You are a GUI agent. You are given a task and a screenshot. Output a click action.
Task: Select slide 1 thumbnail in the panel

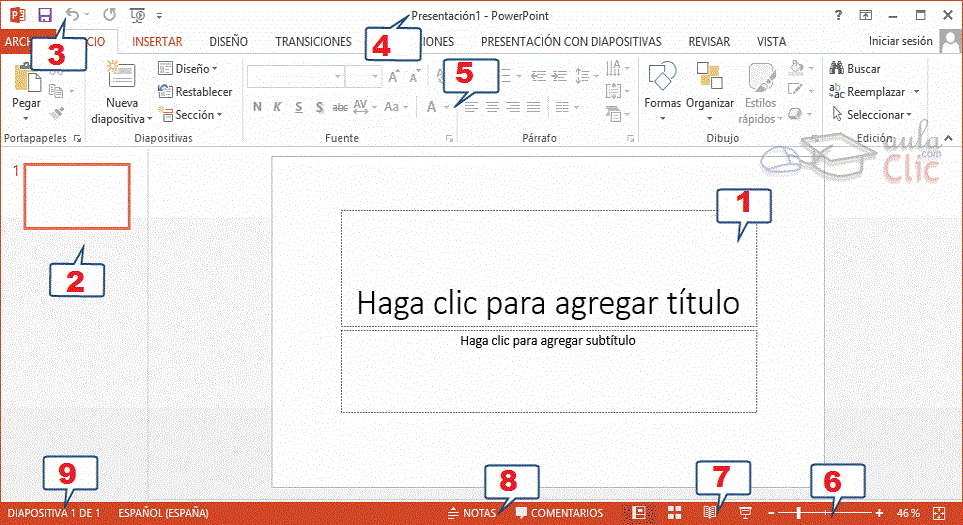[77, 197]
